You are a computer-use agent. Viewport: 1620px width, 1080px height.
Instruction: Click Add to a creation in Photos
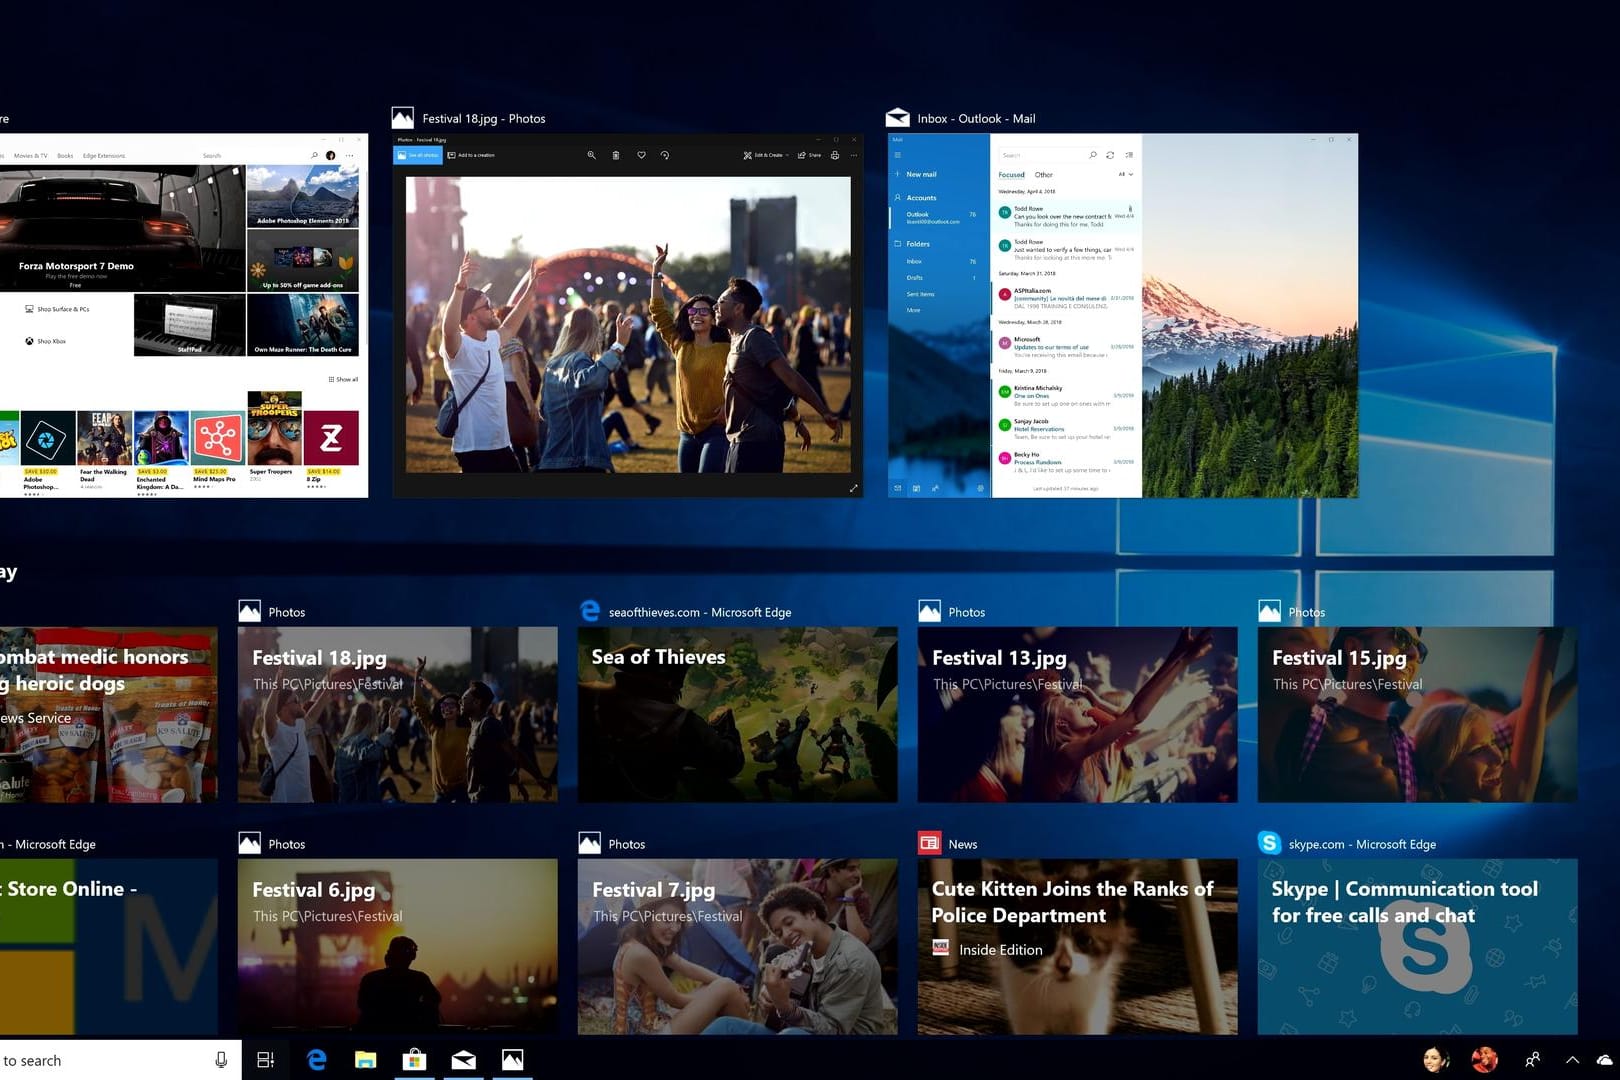click(x=471, y=155)
